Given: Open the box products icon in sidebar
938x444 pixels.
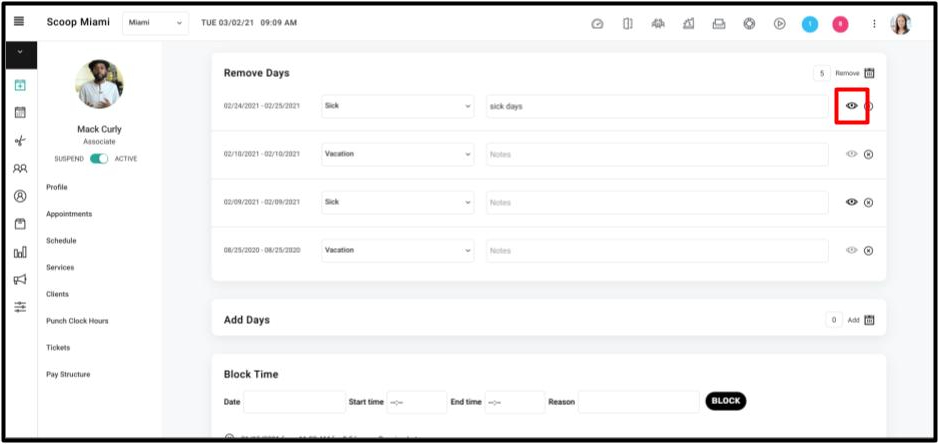Looking at the screenshot, I should coord(20,224).
